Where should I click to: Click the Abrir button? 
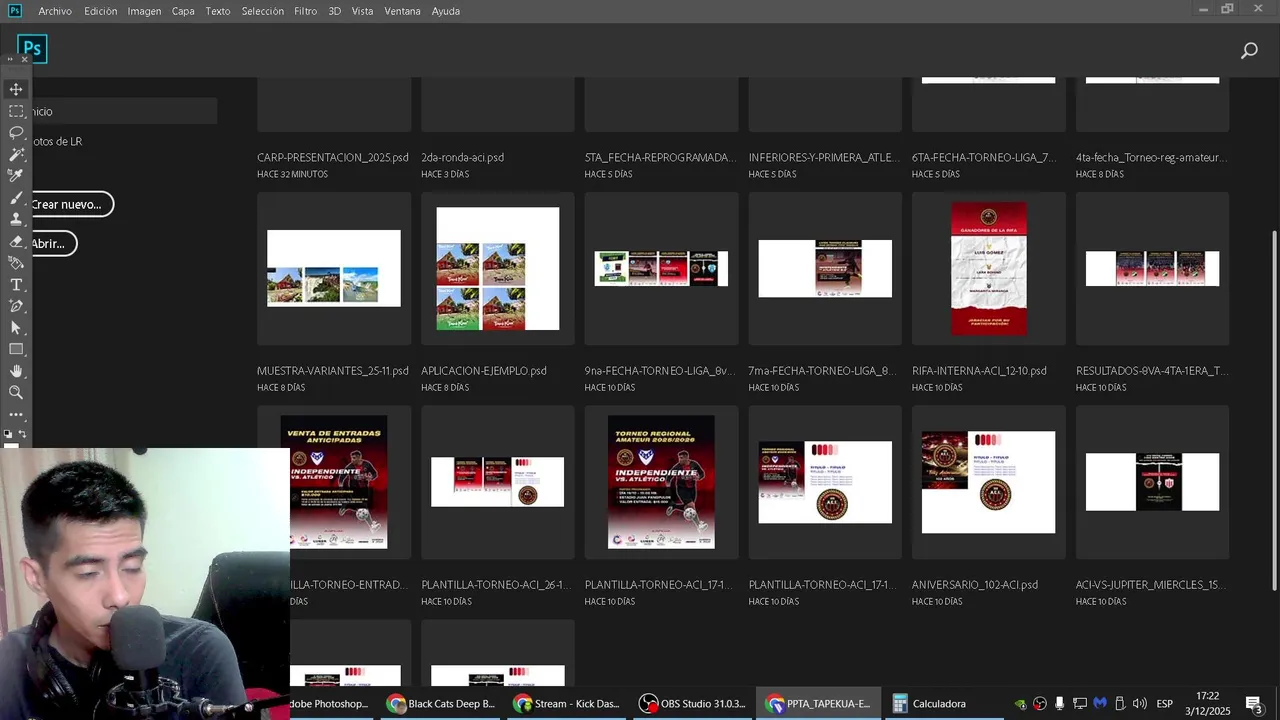[x=52, y=243]
